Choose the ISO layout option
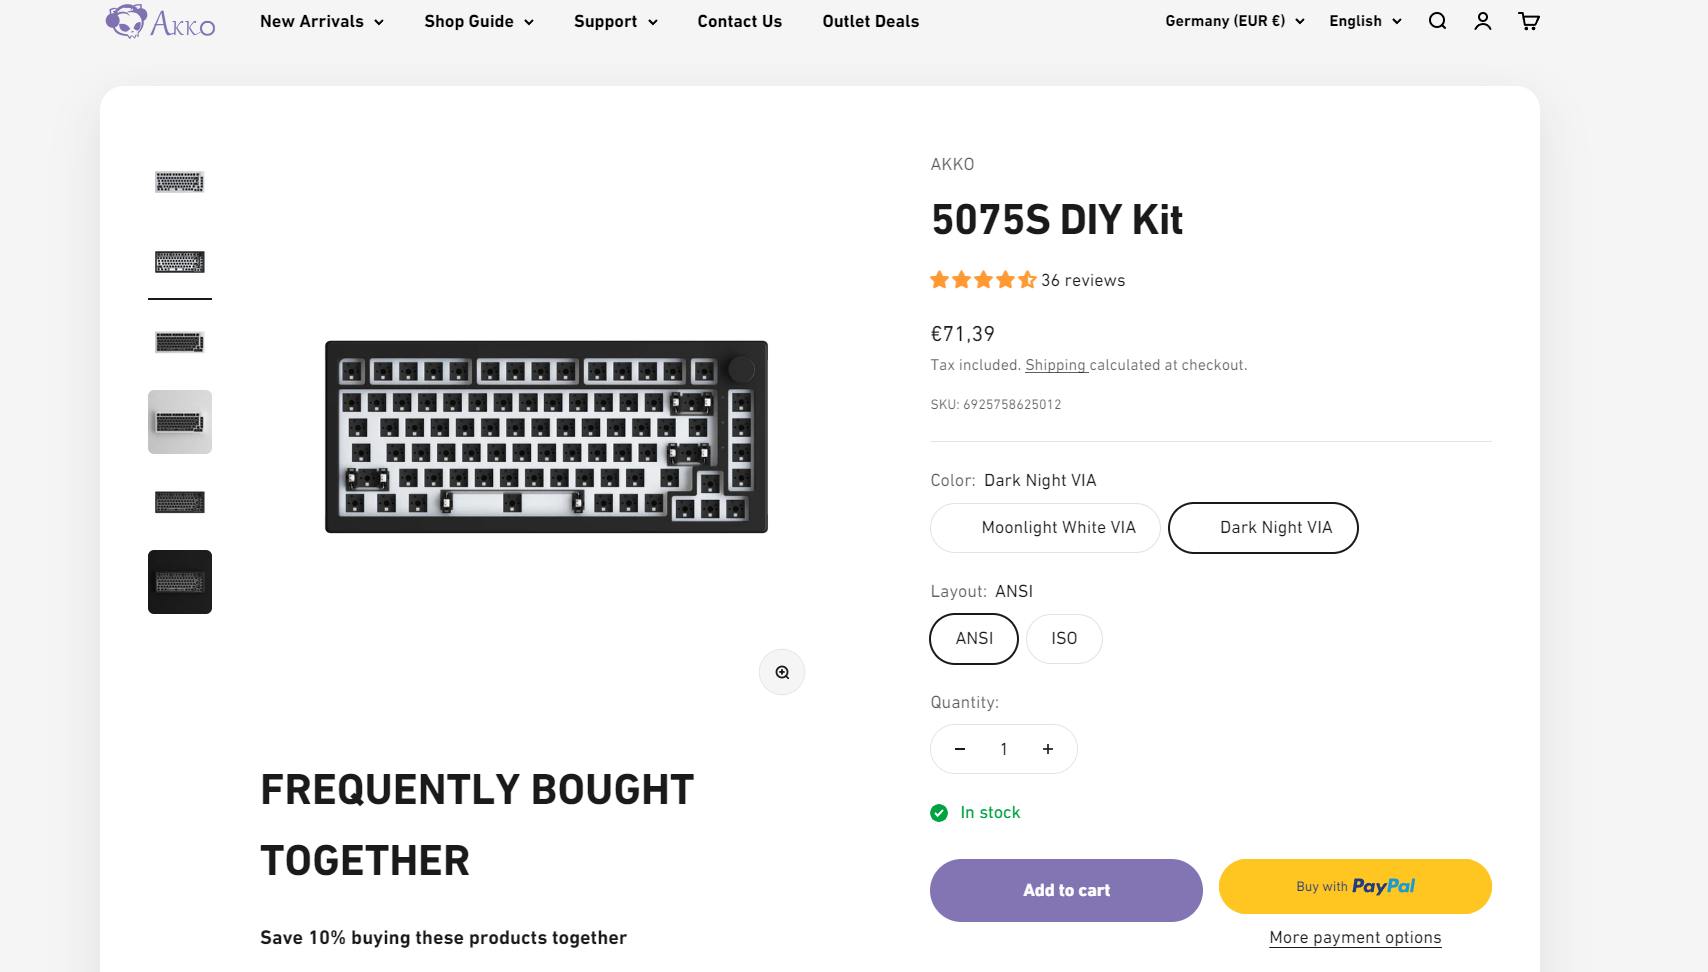Viewport: 1708px width, 972px height. pyautogui.click(x=1064, y=639)
